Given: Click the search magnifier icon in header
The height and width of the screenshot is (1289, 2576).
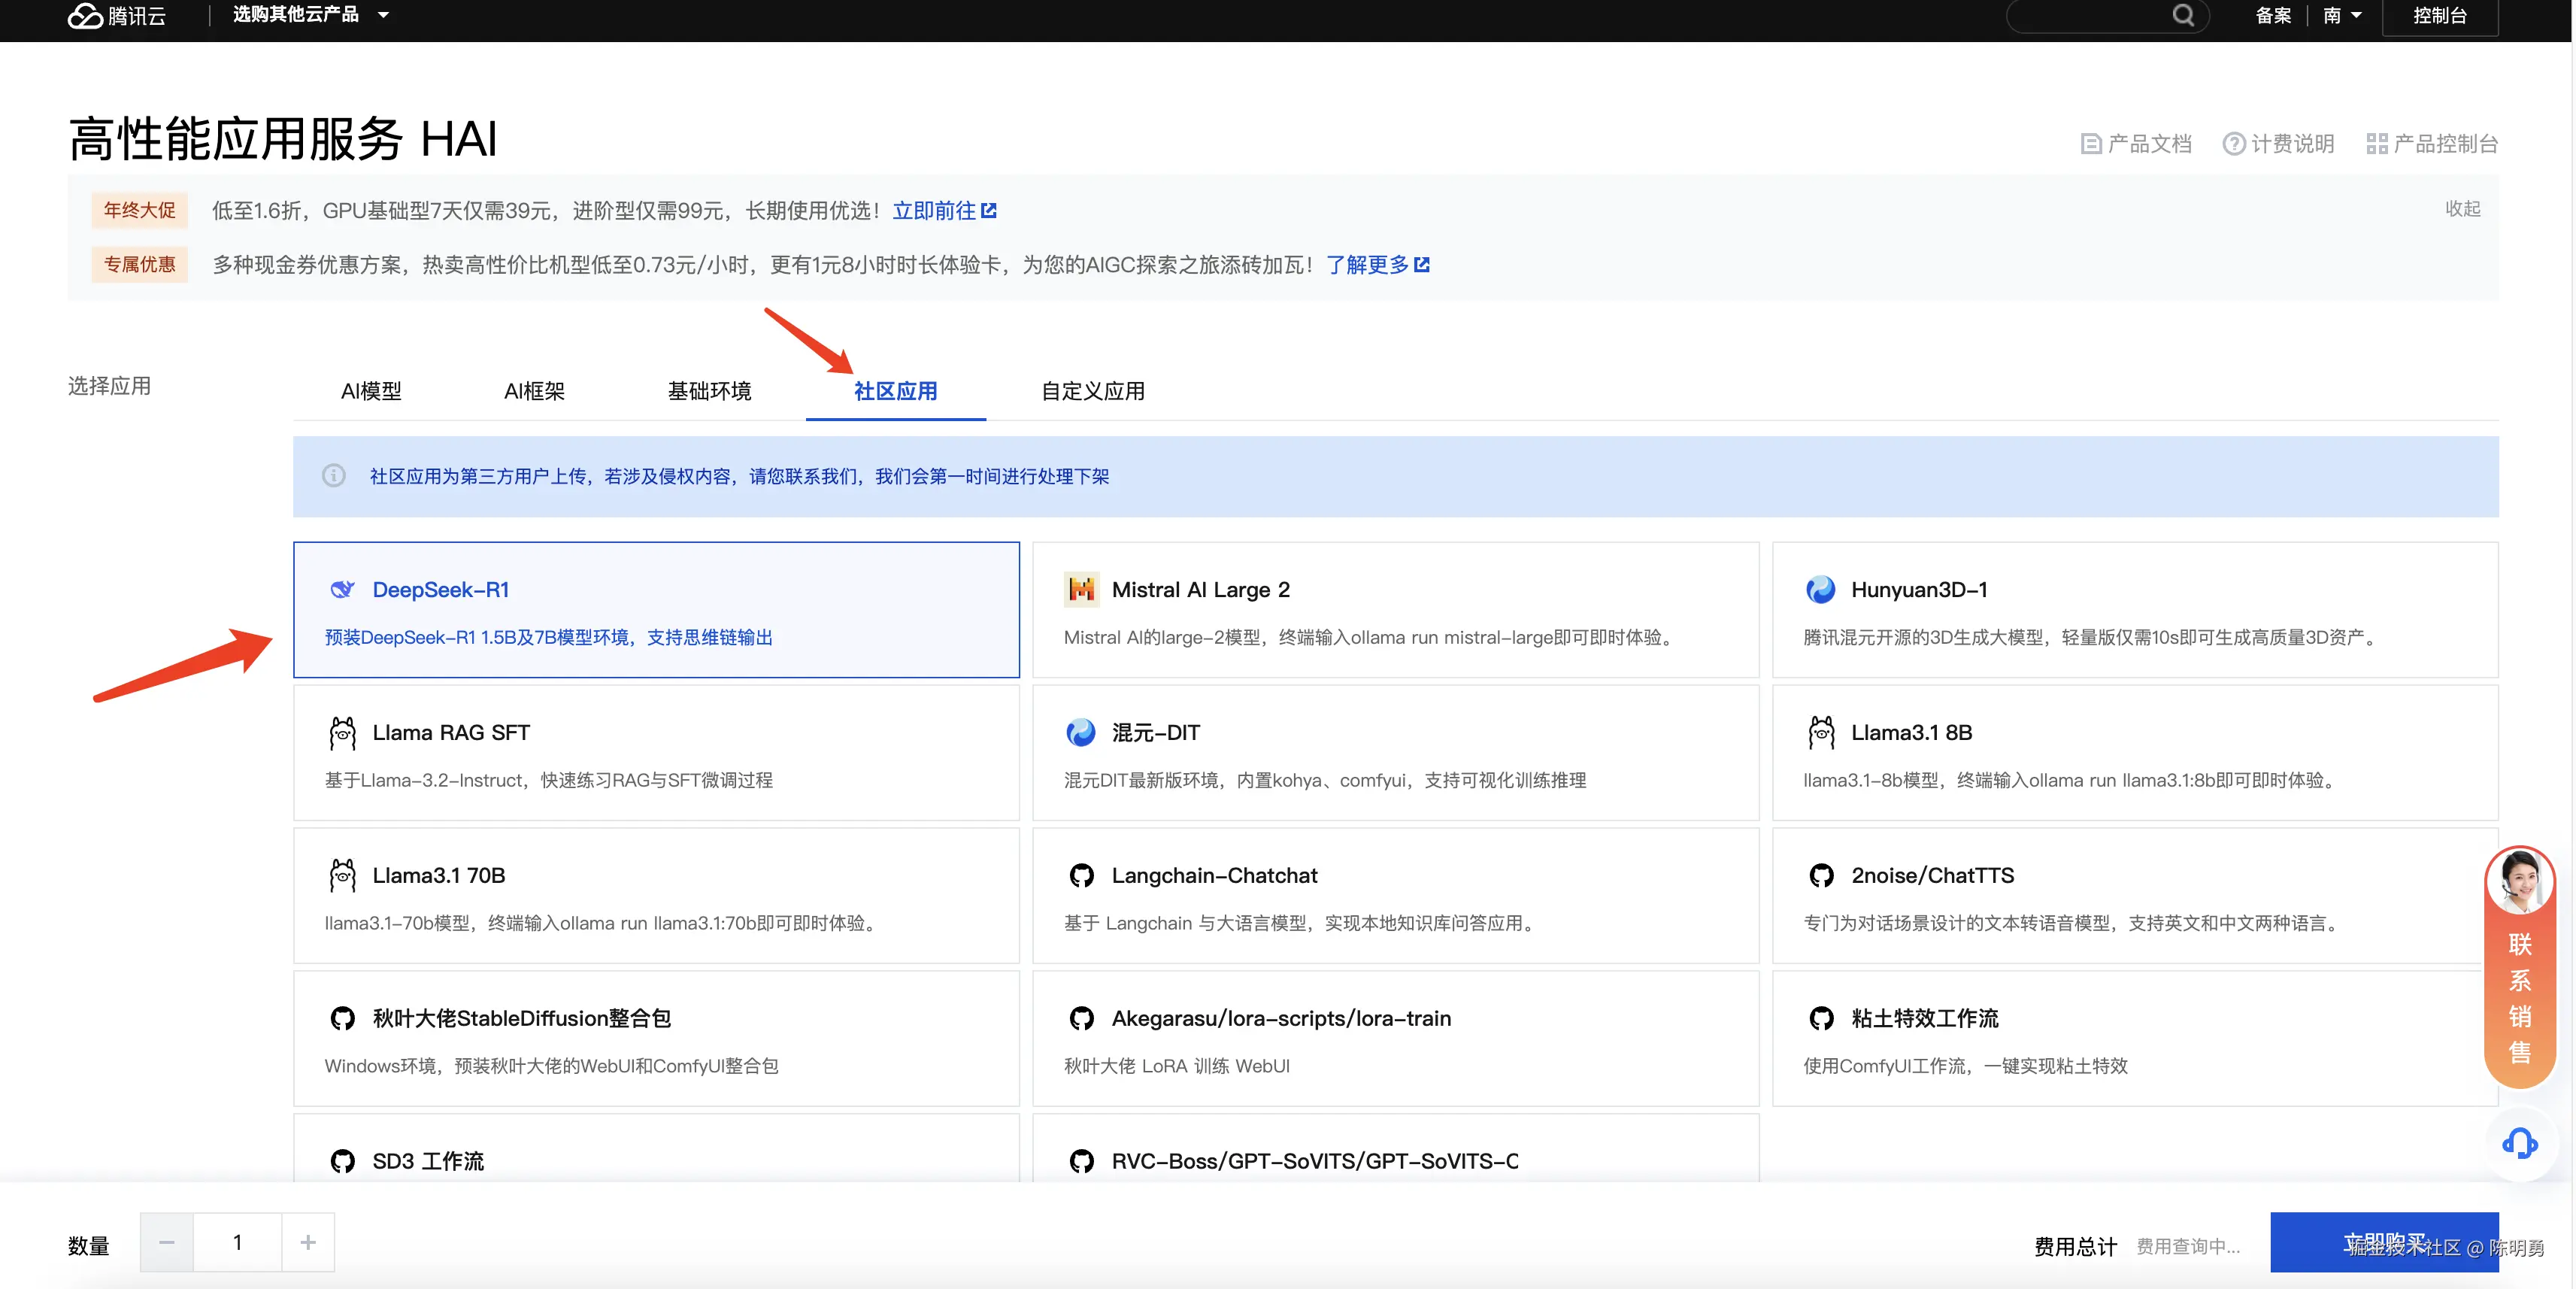Looking at the screenshot, I should (2182, 15).
